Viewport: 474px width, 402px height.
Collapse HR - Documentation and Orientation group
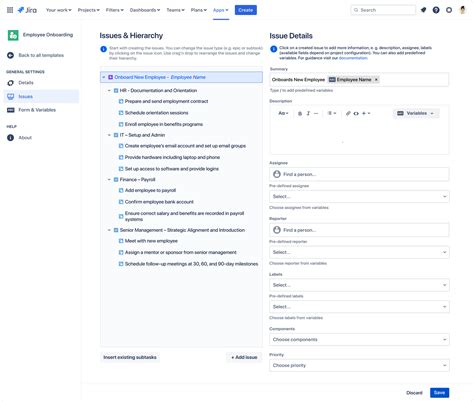click(109, 91)
